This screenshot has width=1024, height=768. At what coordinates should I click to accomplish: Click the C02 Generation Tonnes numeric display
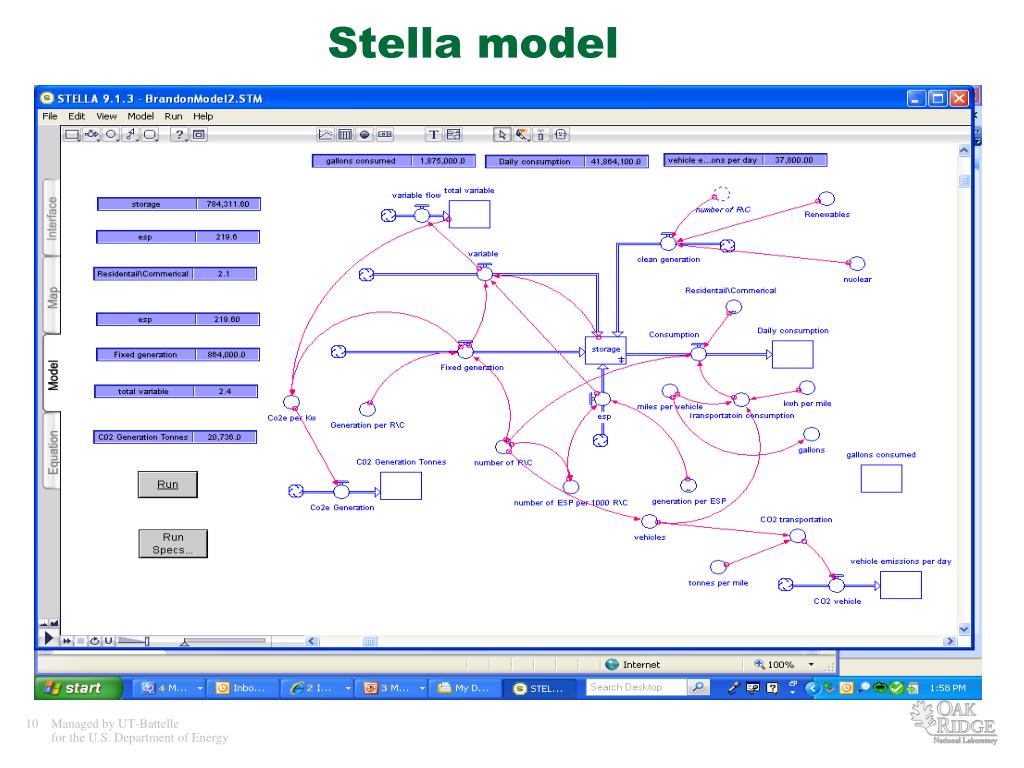click(x=175, y=437)
